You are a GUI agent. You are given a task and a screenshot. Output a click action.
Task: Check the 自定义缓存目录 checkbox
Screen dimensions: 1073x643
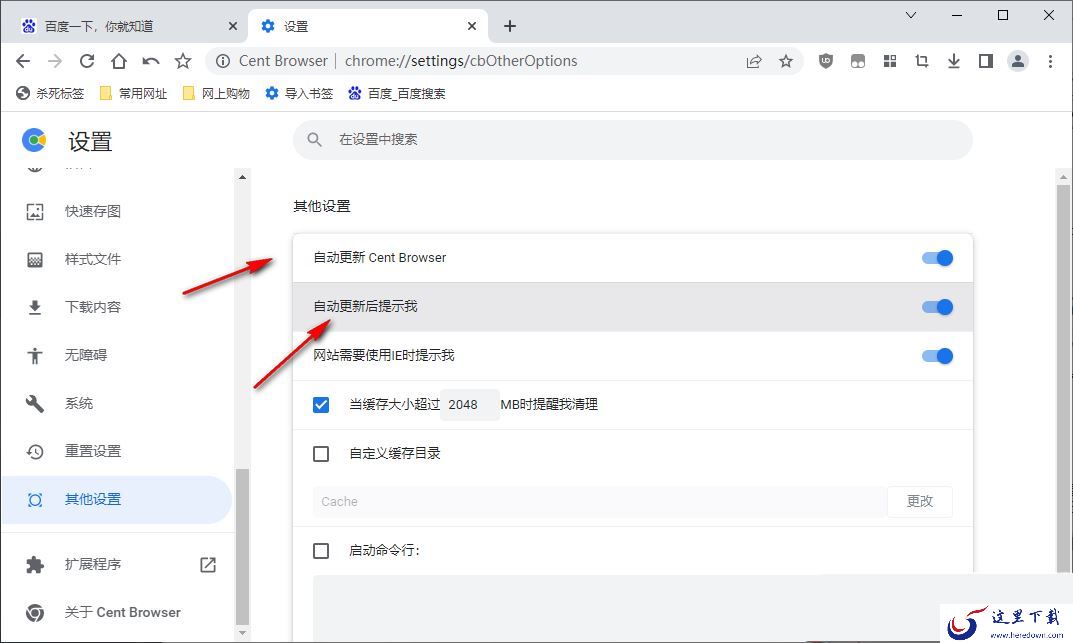[321, 454]
